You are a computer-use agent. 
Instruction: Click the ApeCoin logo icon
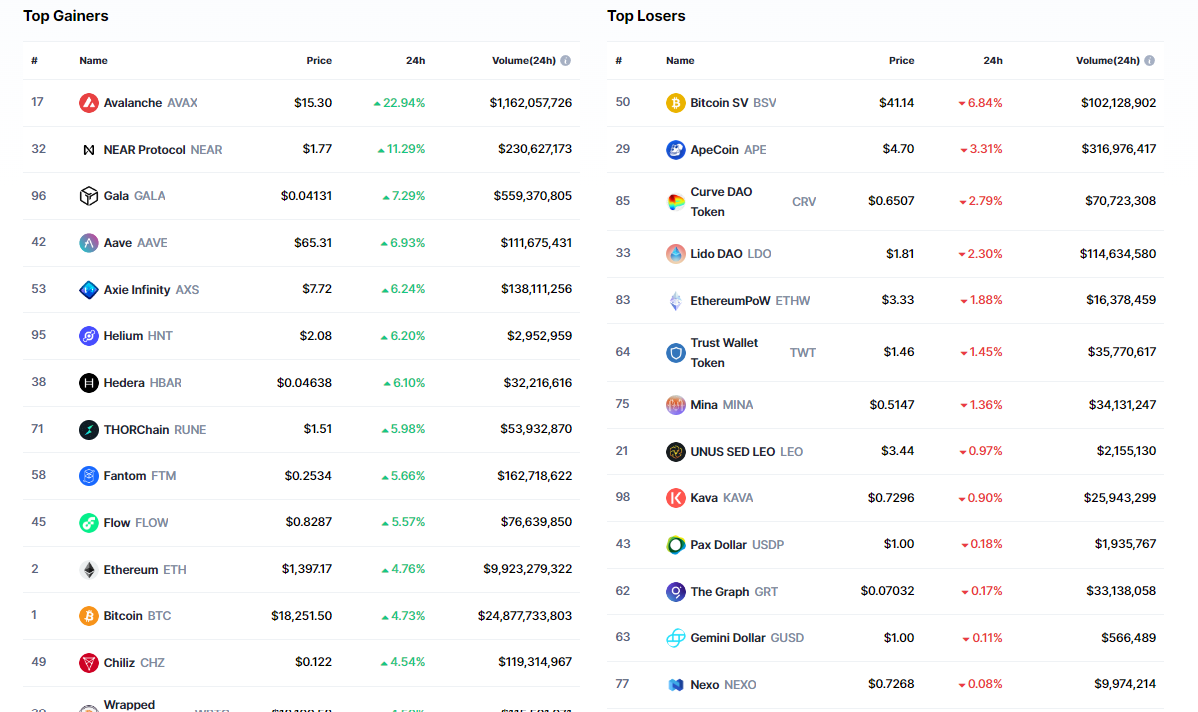click(x=676, y=150)
